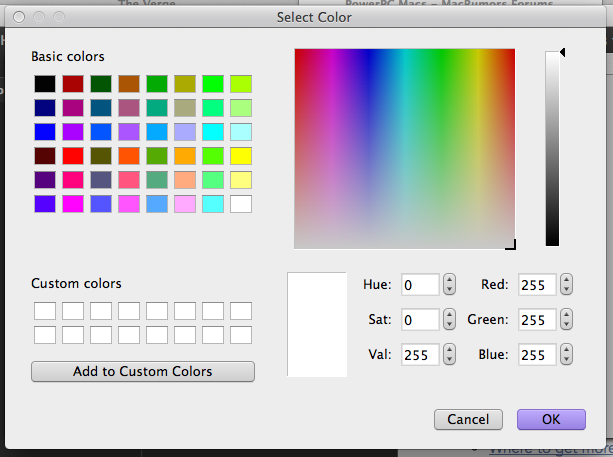Select the cyan basic color swatch

click(212, 132)
